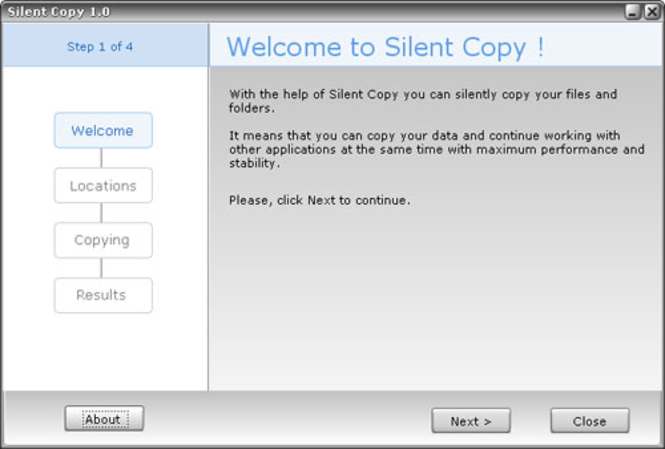Continue with the Next > button
The height and width of the screenshot is (449, 665).
click(471, 421)
